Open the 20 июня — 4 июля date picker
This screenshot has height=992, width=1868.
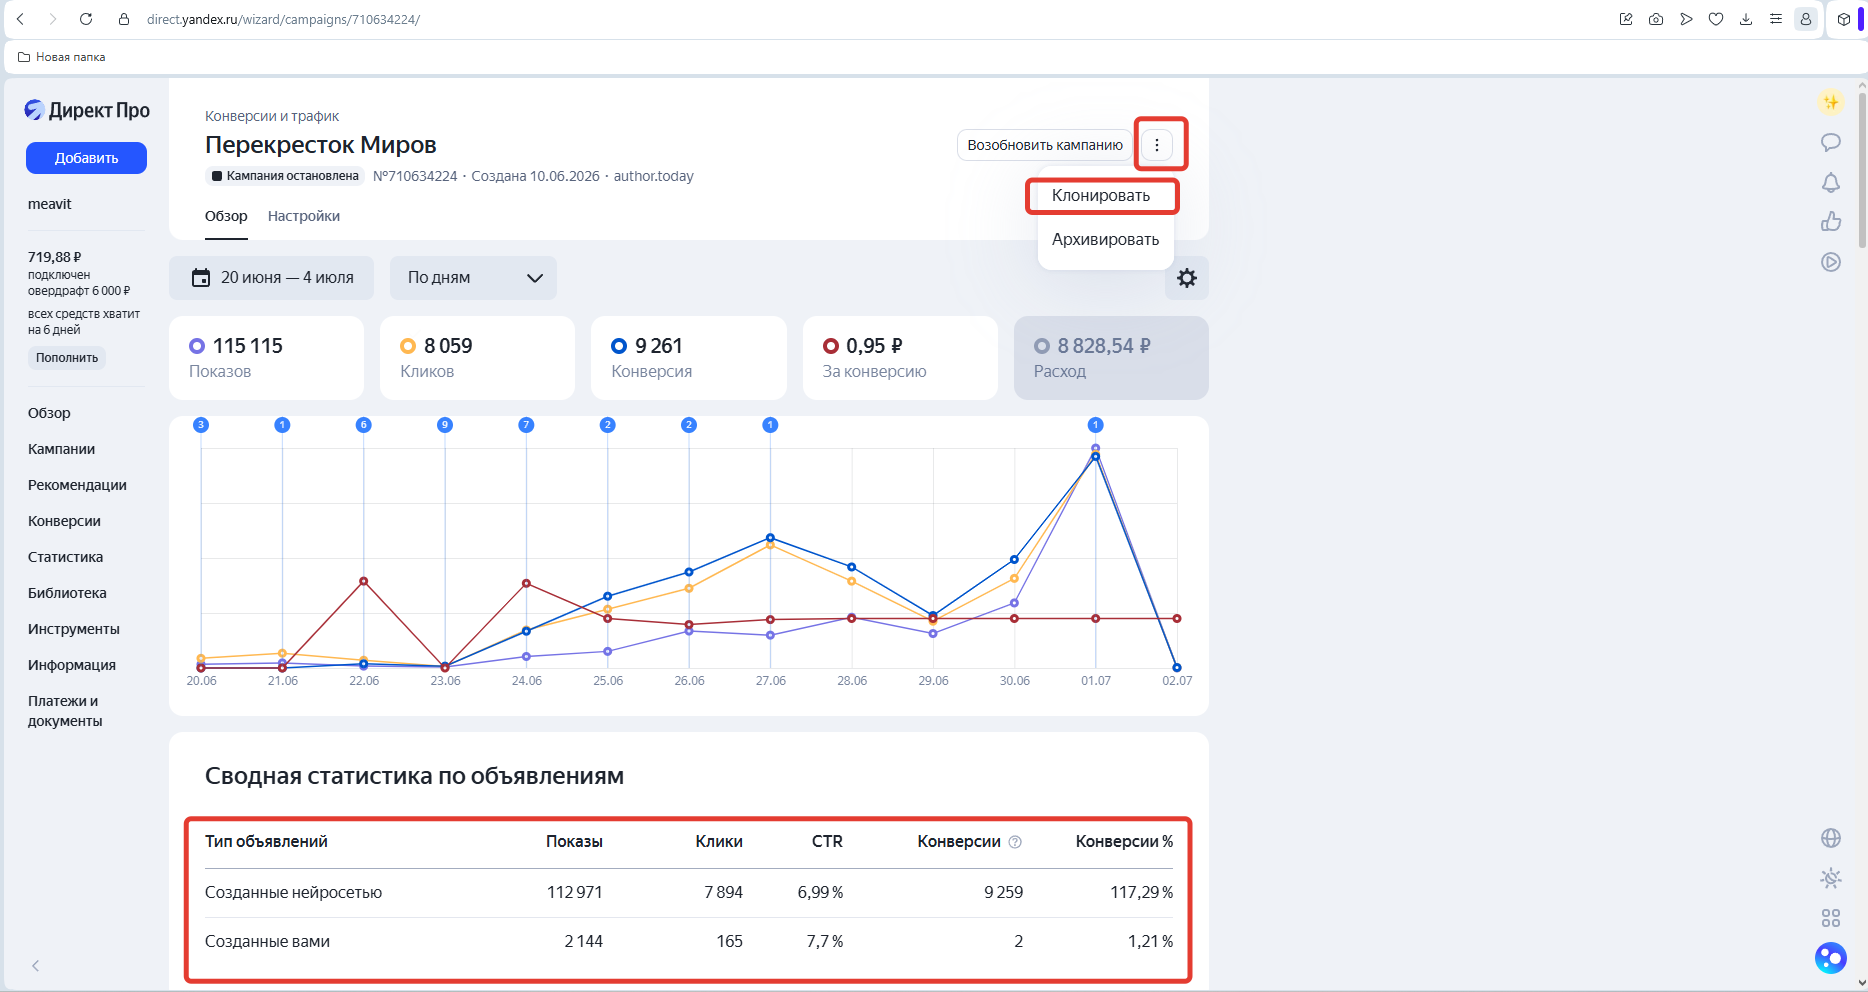pyautogui.click(x=271, y=278)
